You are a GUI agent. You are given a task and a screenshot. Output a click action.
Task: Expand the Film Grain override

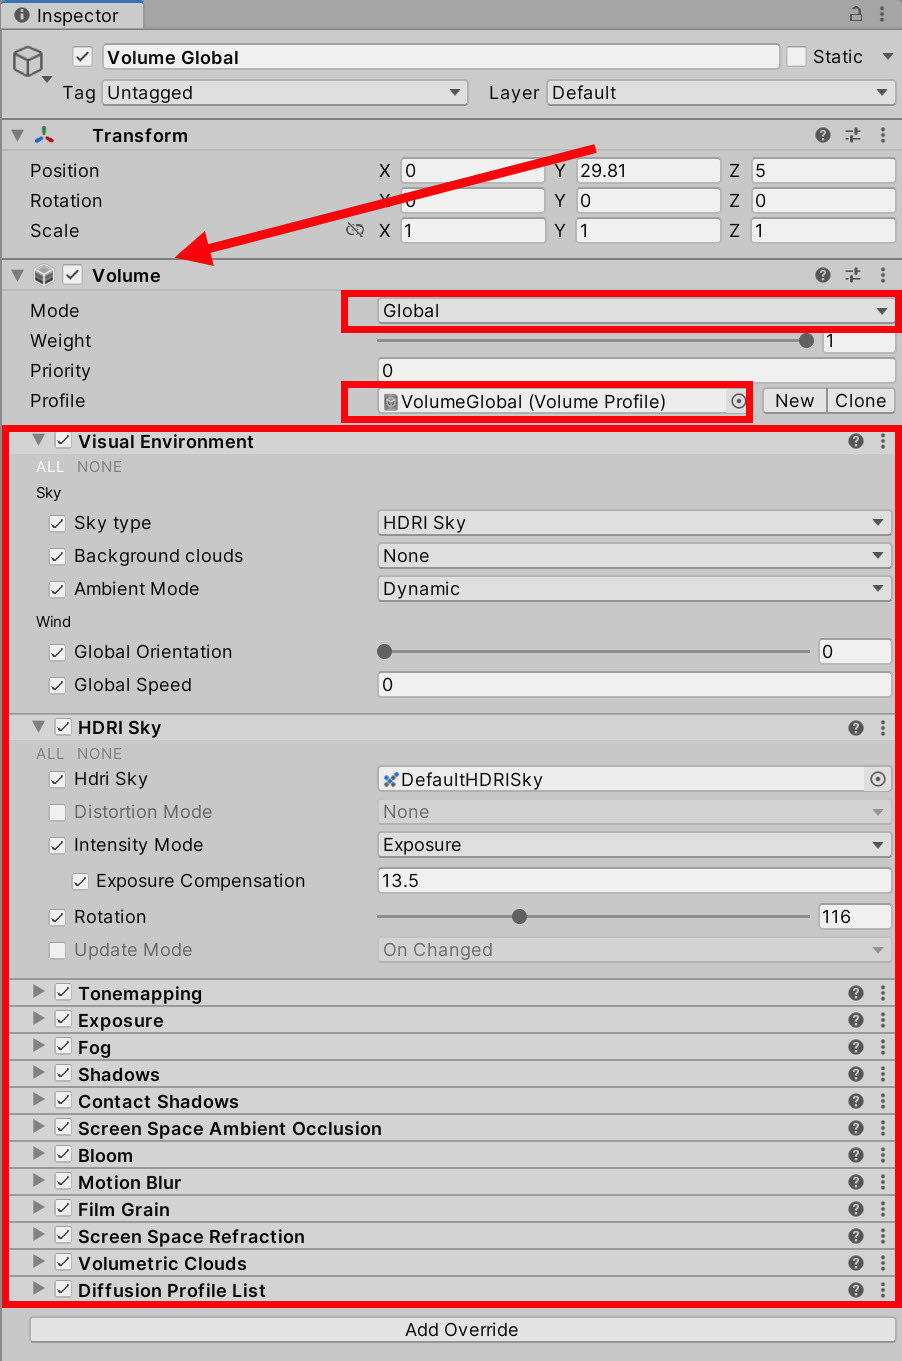38,1209
